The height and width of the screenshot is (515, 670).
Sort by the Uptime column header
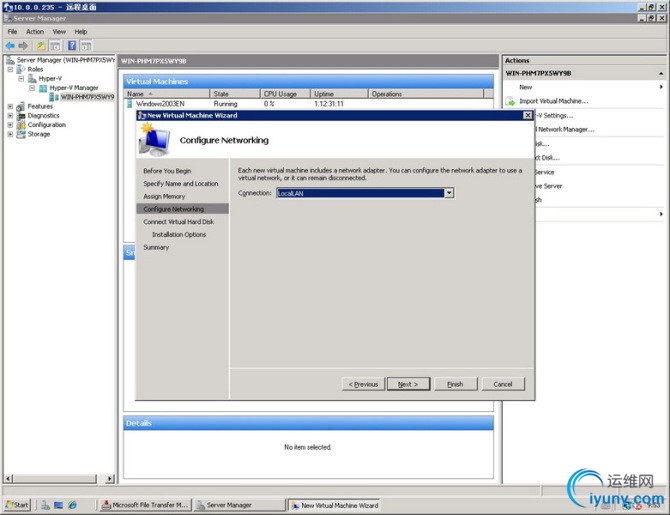click(x=339, y=94)
